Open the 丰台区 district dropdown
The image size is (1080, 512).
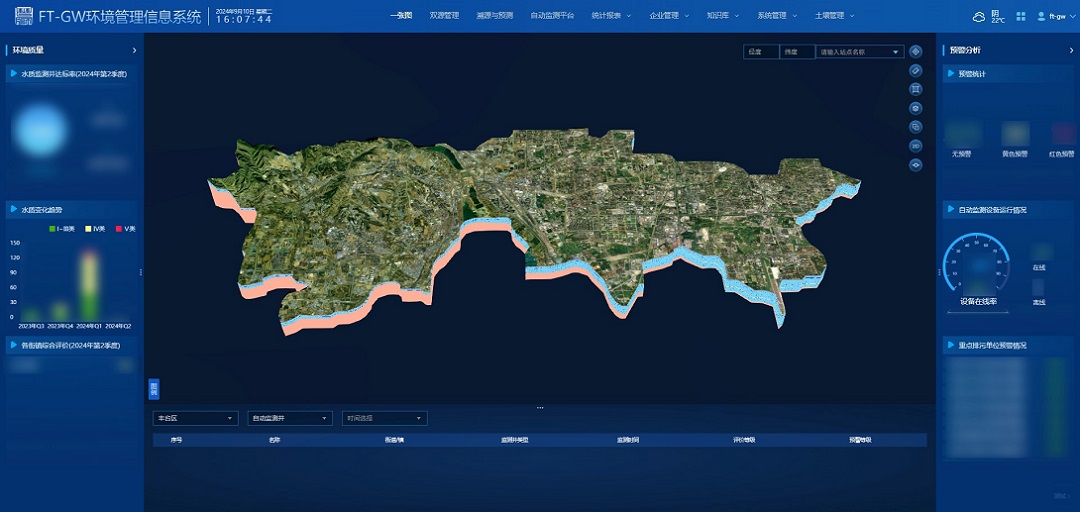tap(195, 418)
